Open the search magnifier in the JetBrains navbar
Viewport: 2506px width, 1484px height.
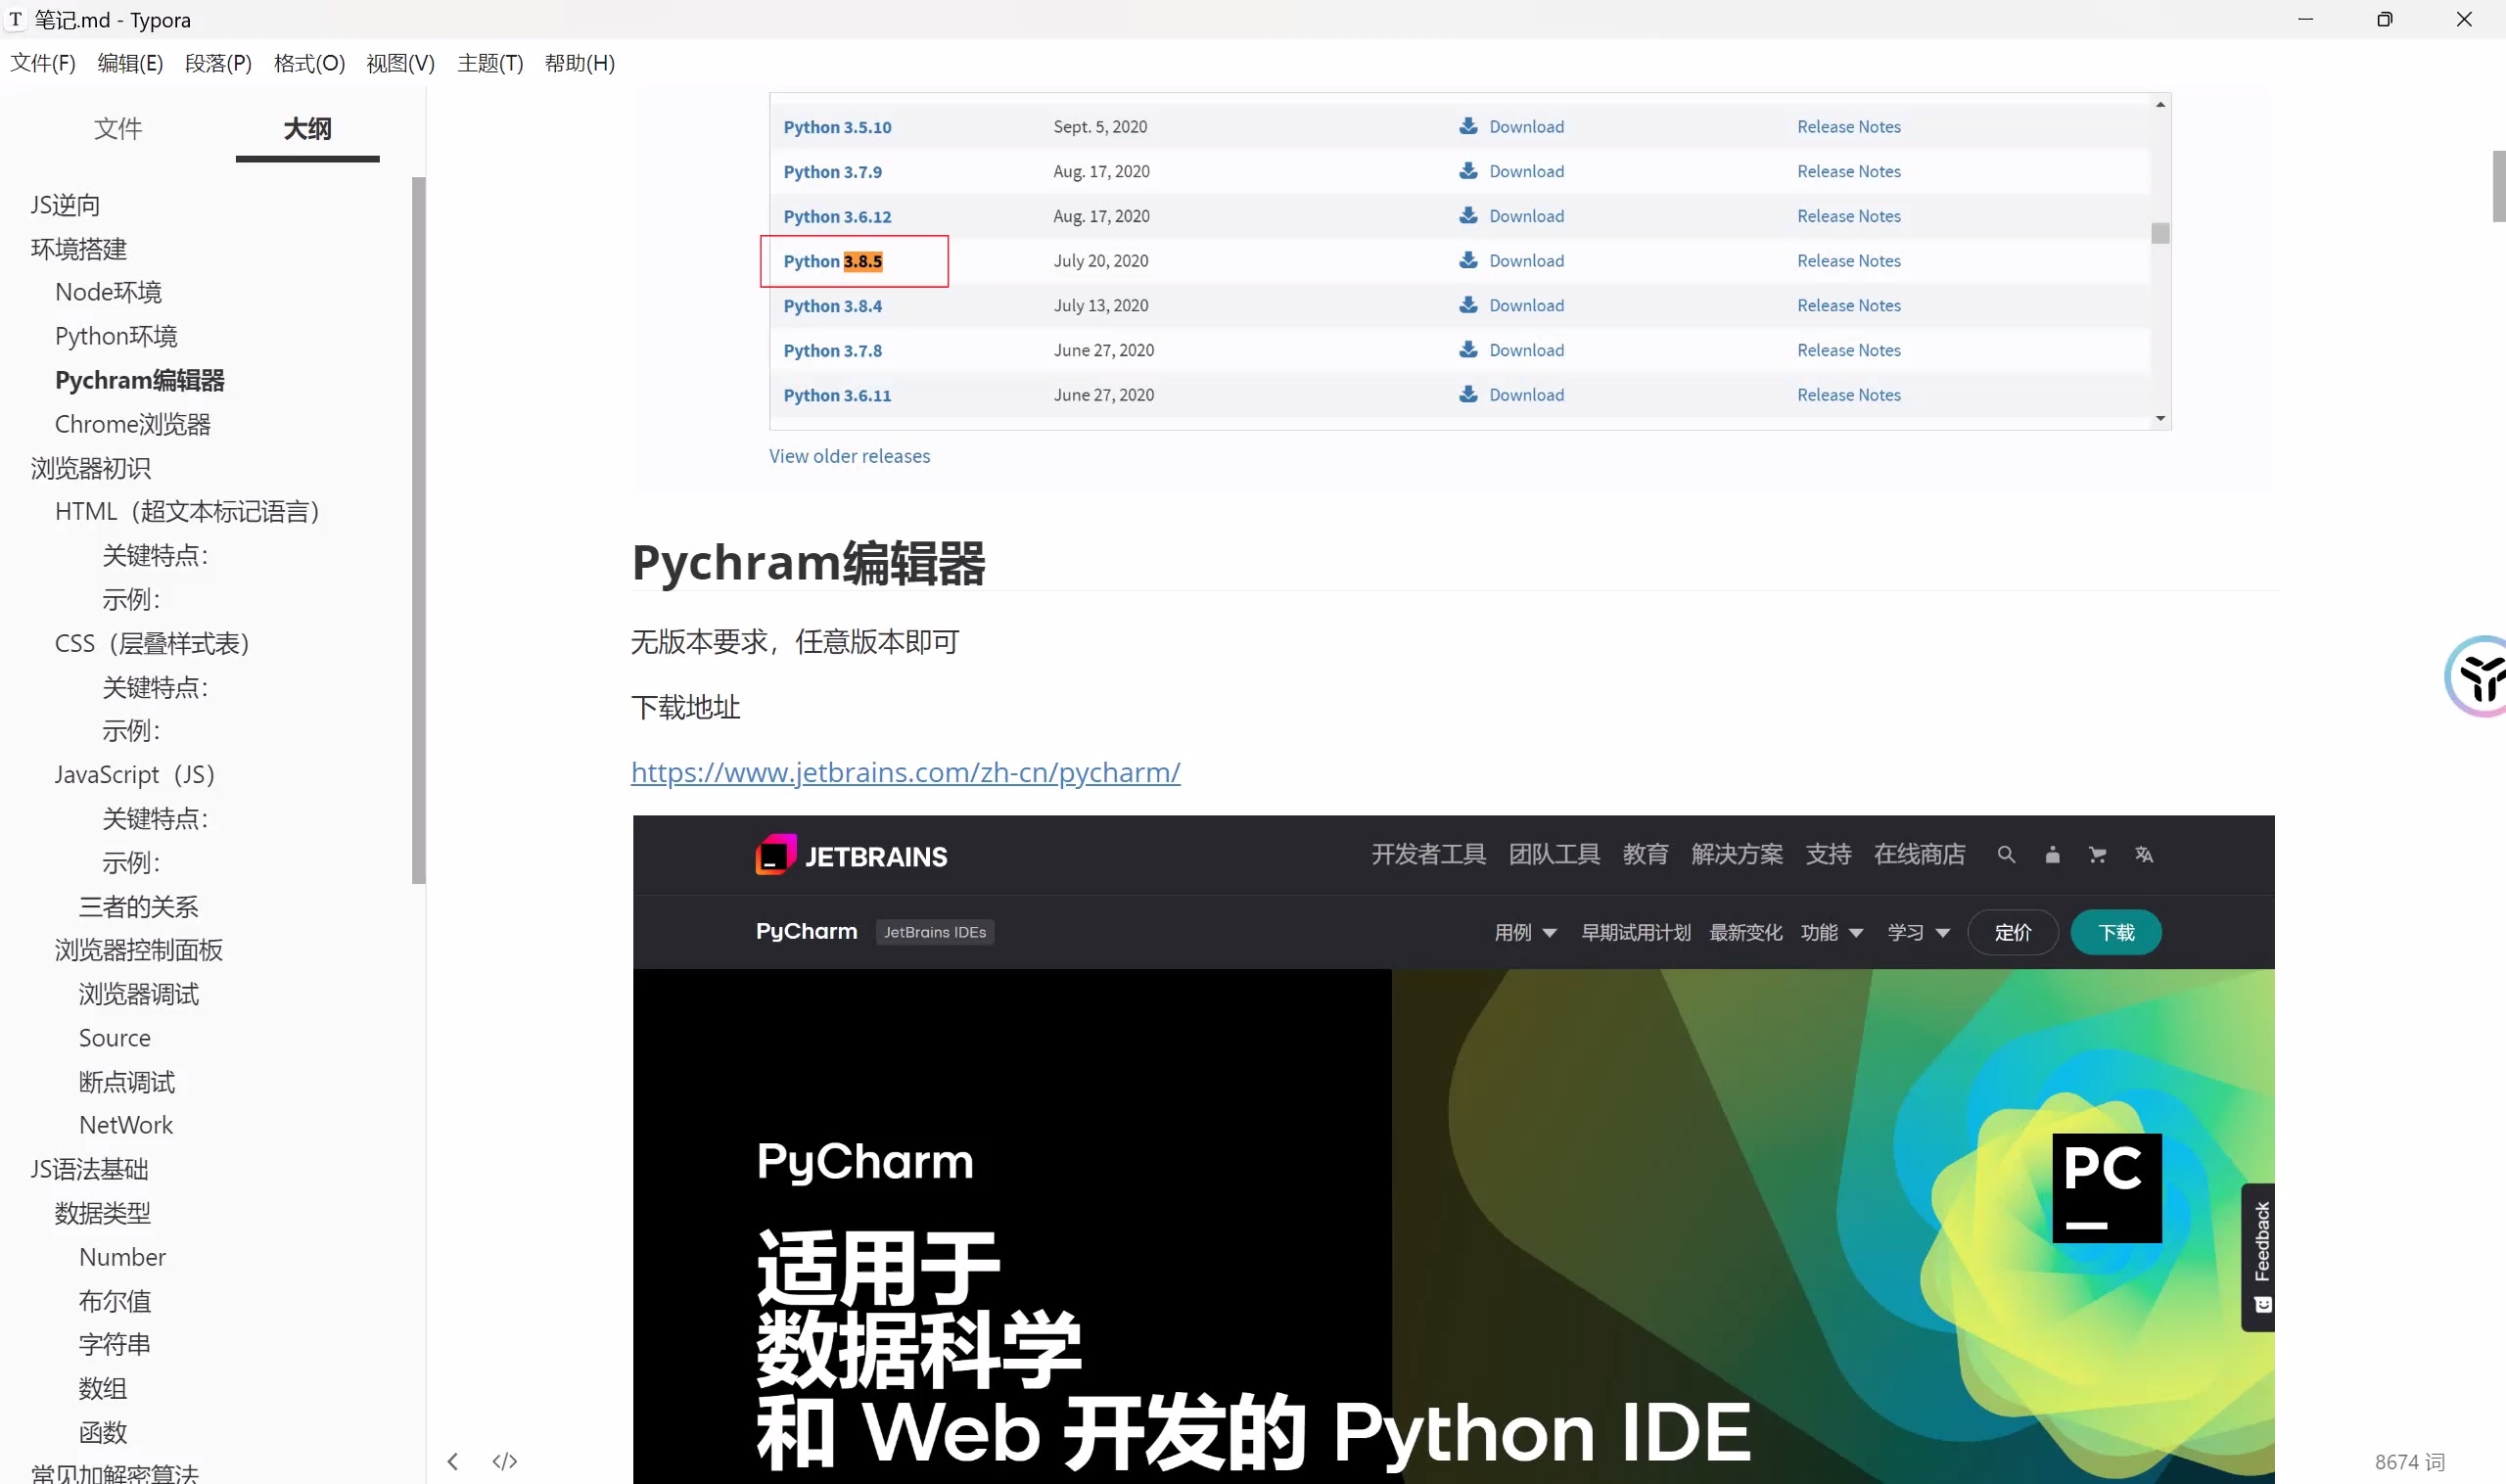tap(2006, 855)
